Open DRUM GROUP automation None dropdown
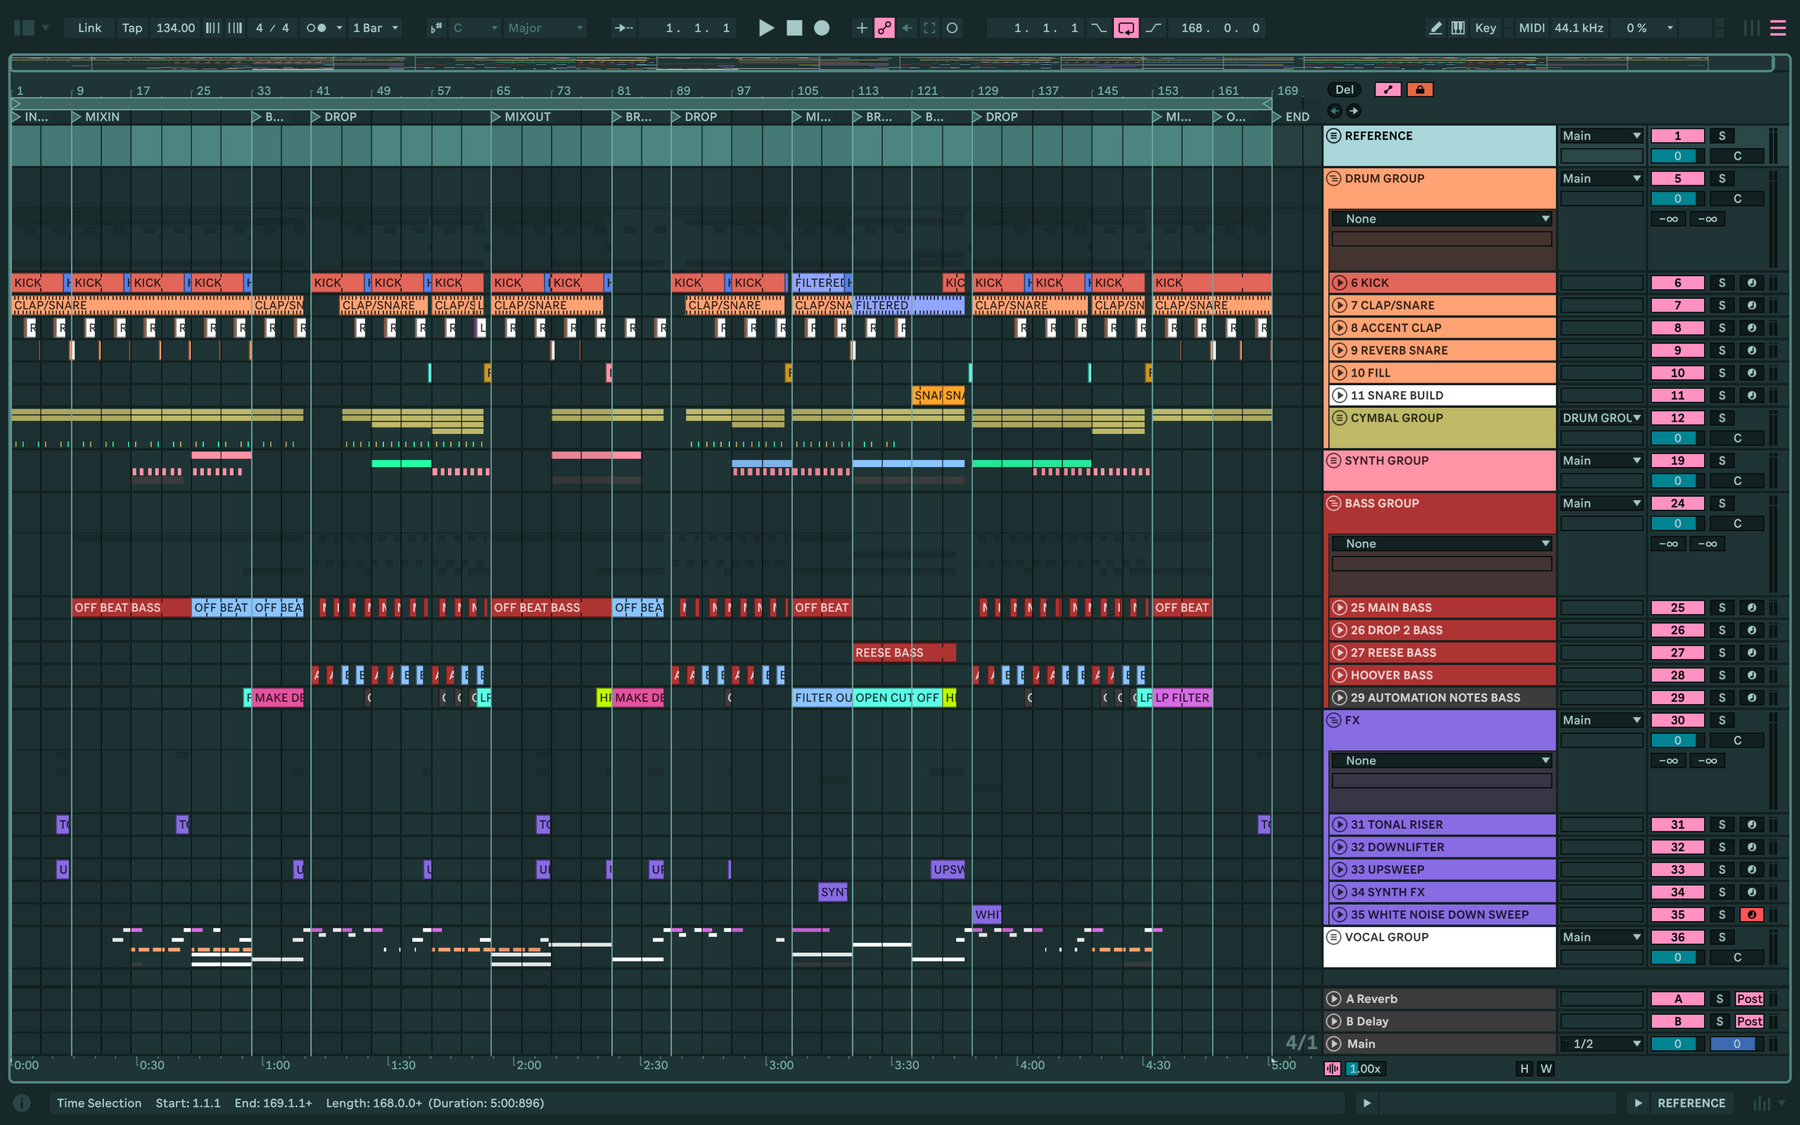Screen dimensions: 1800x1125 point(1441,219)
